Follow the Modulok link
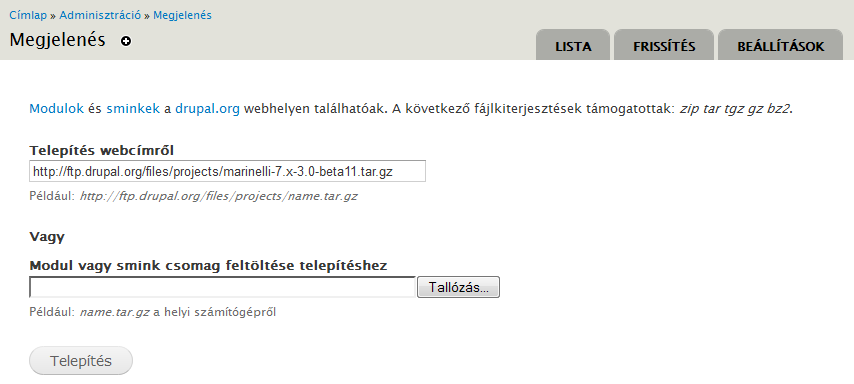 (57, 108)
